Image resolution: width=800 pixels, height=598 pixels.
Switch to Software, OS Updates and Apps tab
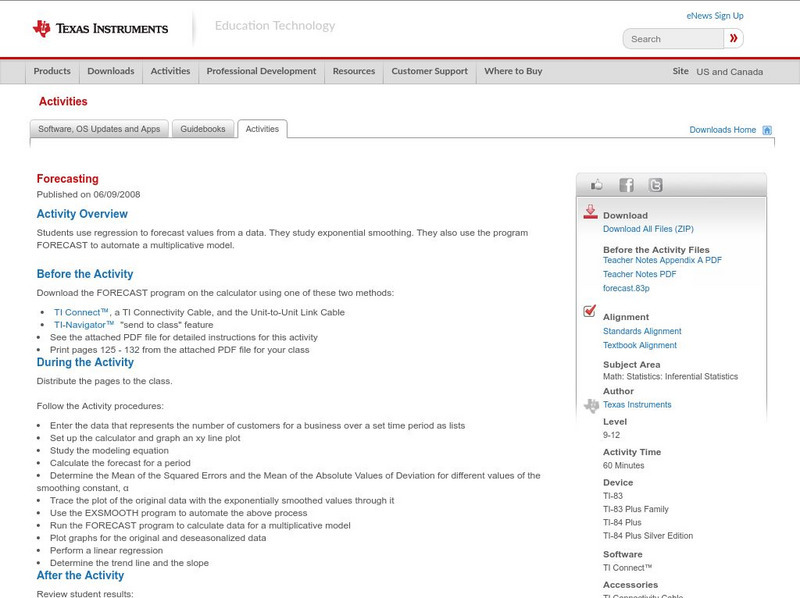coord(99,129)
